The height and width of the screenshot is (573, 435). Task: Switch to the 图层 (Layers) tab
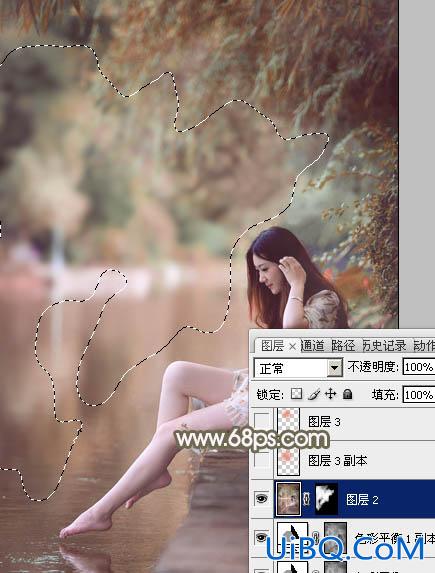pyautogui.click(x=272, y=345)
